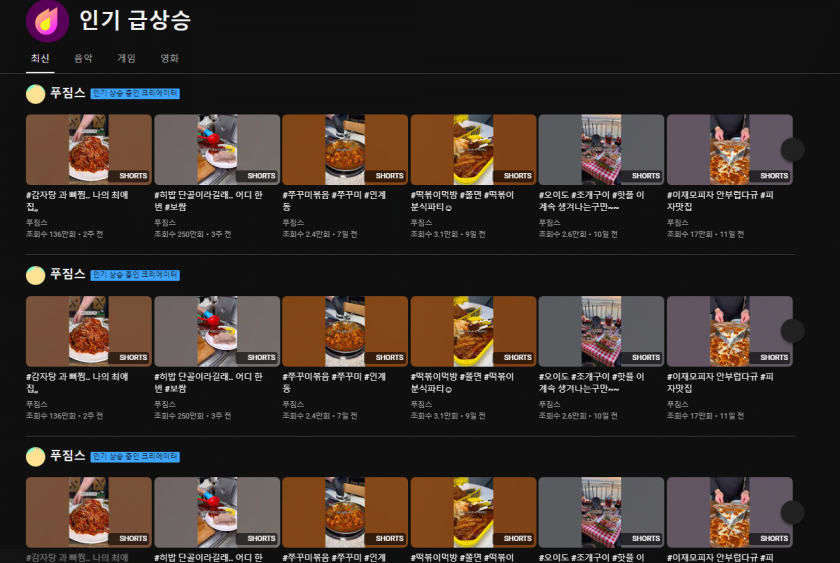Open the #감자탕 Shorts thumbnail in the first section
Image resolution: width=840 pixels, height=563 pixels.
pos(89,149)
